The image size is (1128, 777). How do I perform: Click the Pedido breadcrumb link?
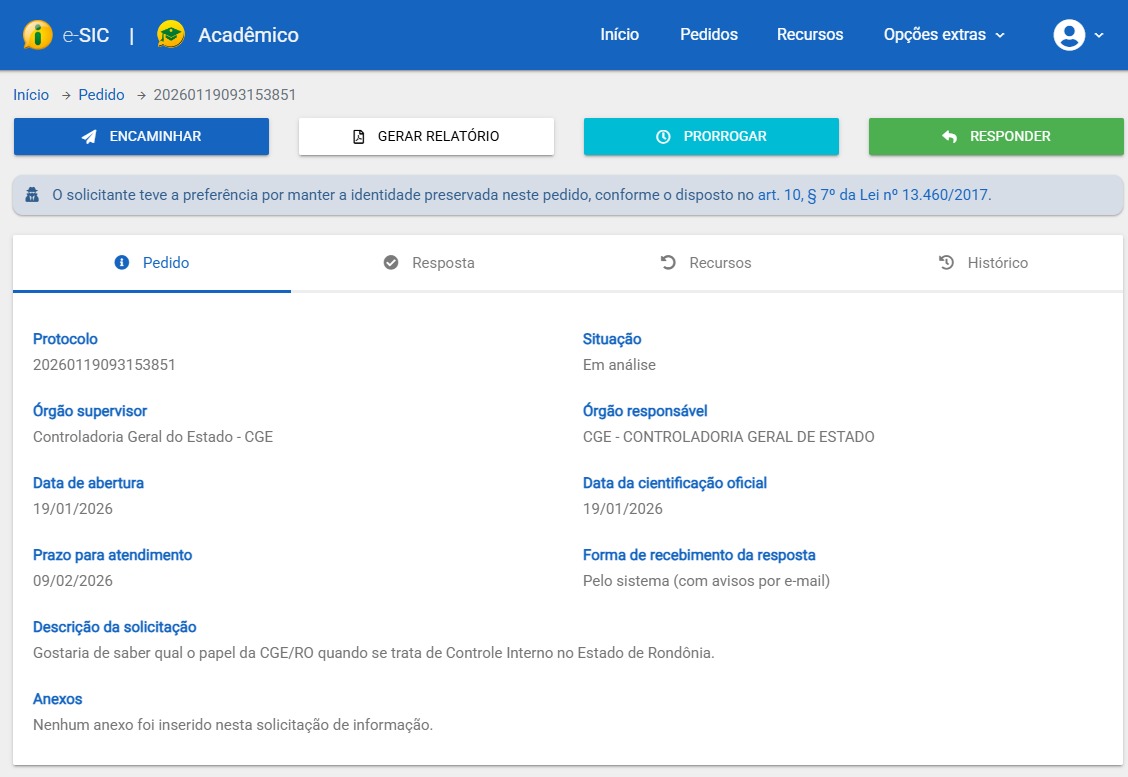[101, 95]
